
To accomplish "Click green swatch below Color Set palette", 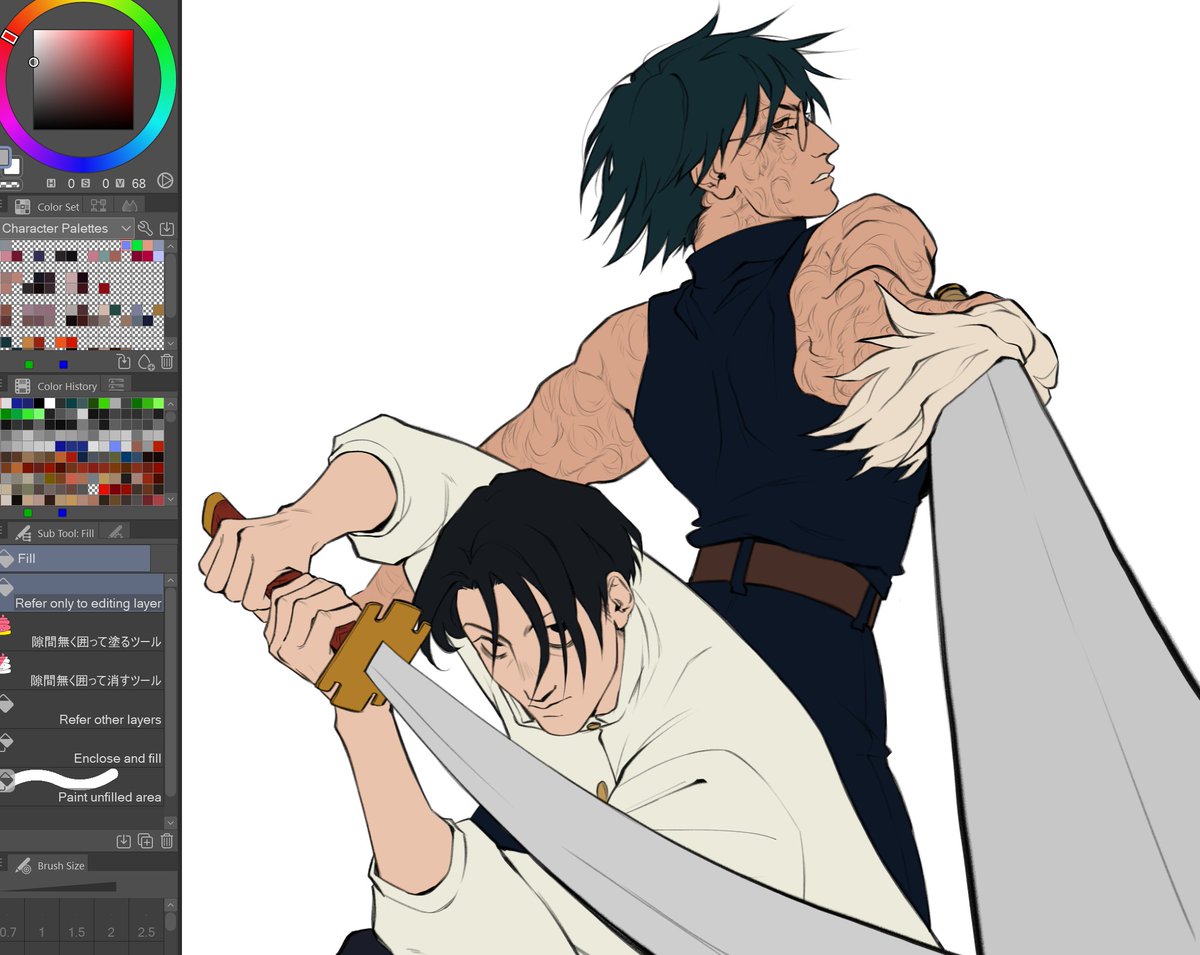I will pyautogui.click(x=28, y=364).
